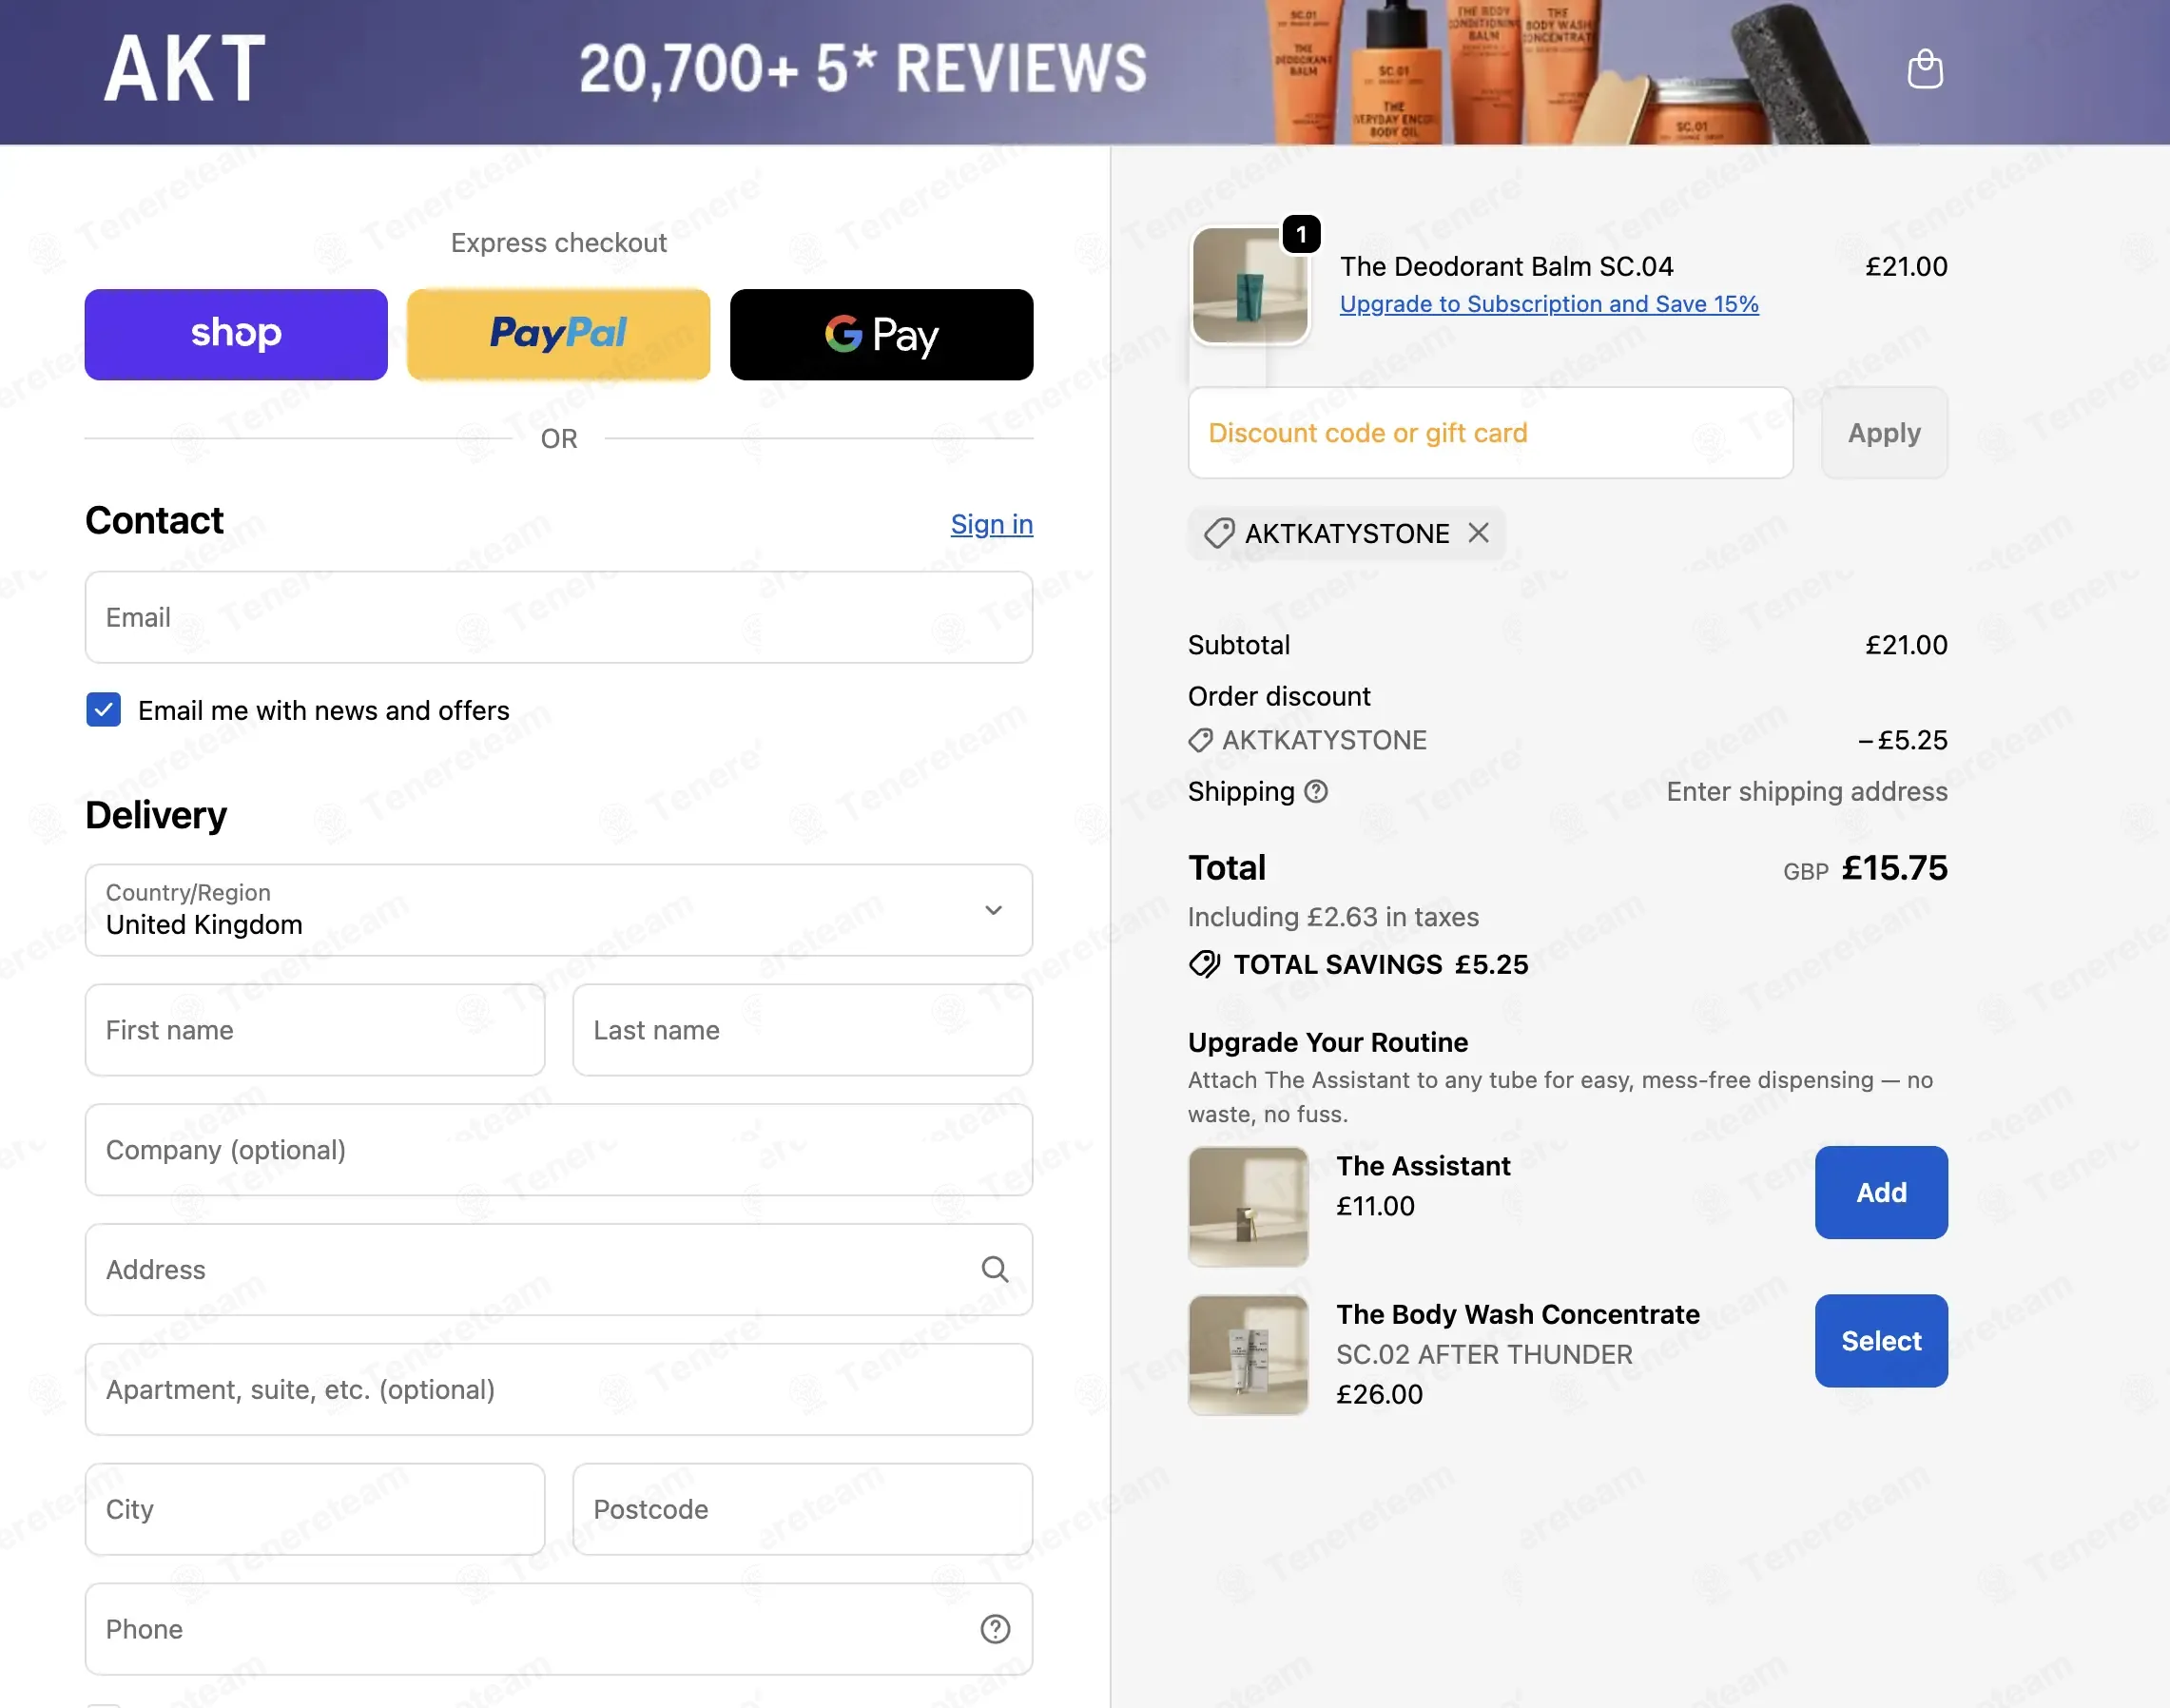The image size is (2170, 1708).
Task: Focus the Phone input field
Action: click(559, 1629)
